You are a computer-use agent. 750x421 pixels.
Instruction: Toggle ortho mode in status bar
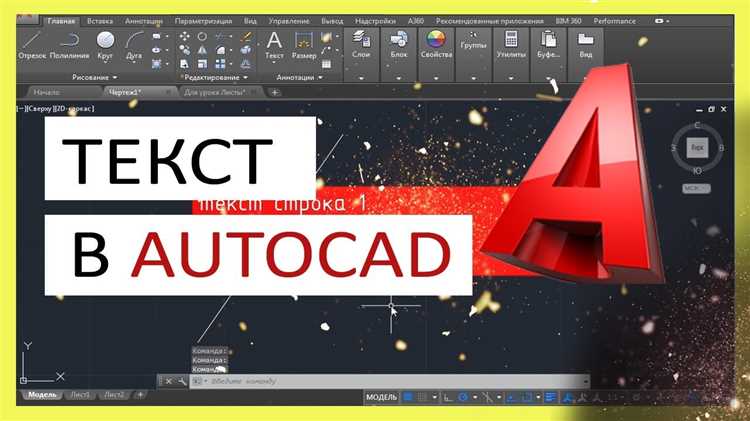pyautogui.click(x=448, y=397)
